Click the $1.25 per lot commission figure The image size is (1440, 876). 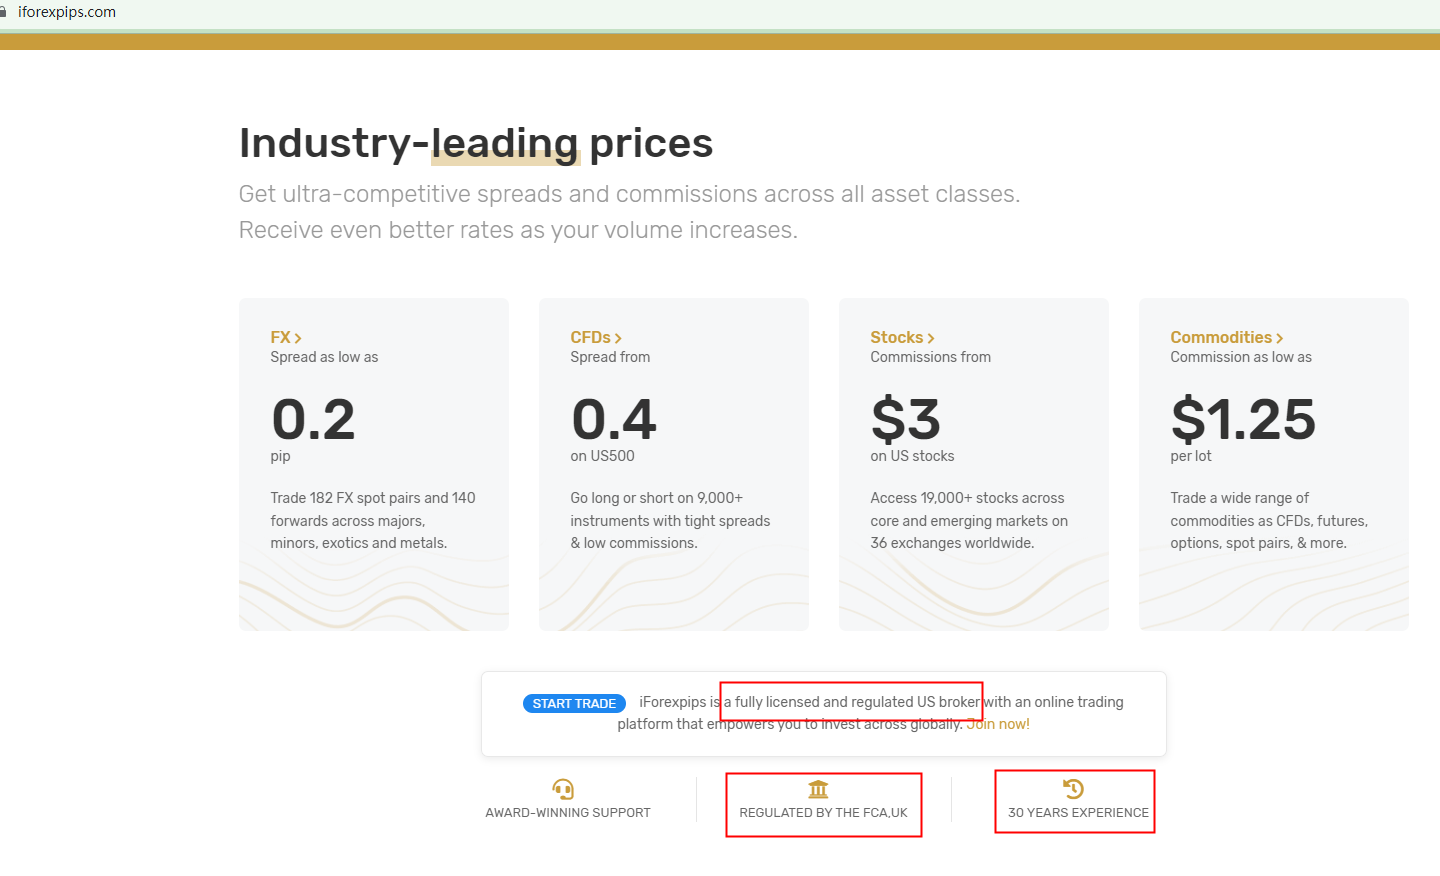coord(1243,420)
